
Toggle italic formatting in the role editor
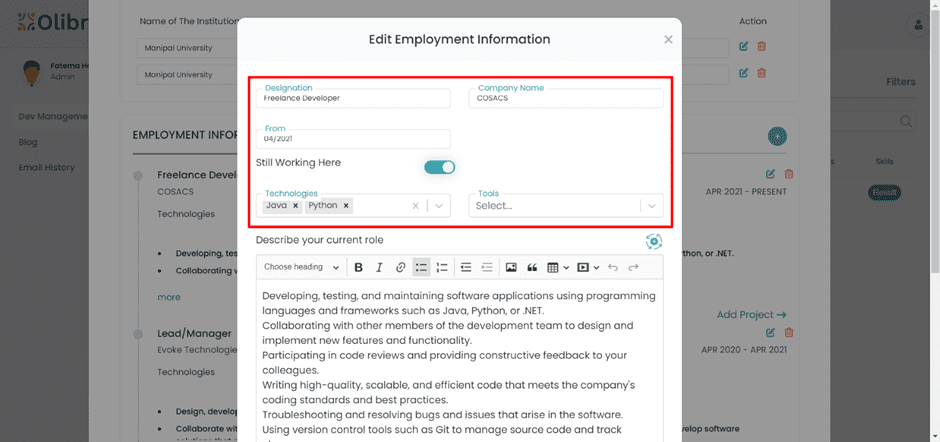click(379, 267)
